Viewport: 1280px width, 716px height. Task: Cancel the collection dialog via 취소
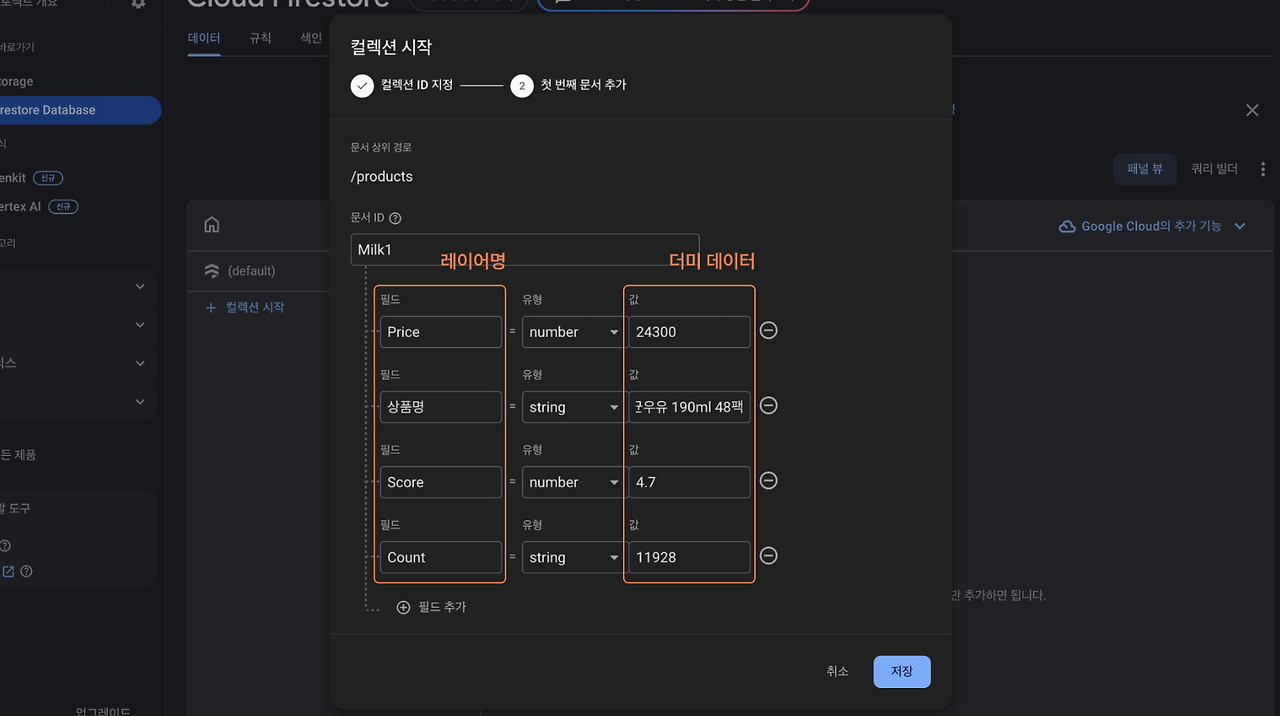(838, 671)
